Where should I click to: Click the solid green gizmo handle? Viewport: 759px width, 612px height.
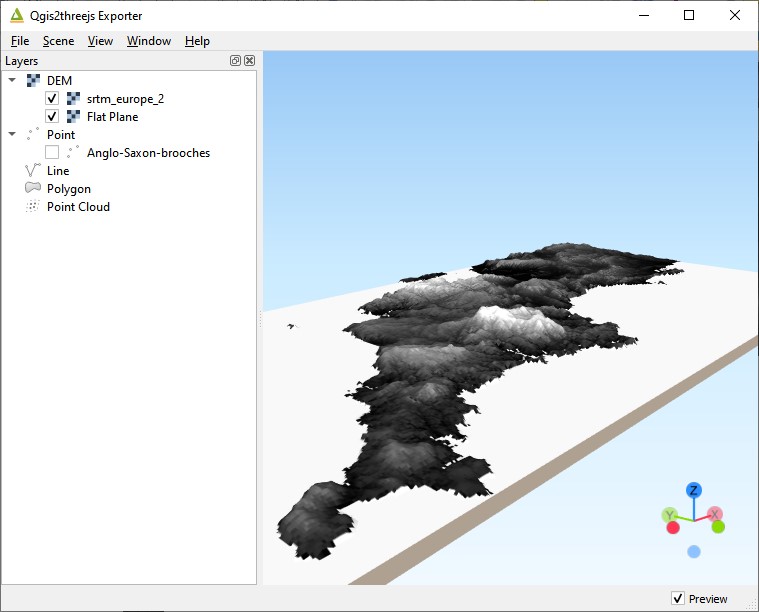[718, 527]
